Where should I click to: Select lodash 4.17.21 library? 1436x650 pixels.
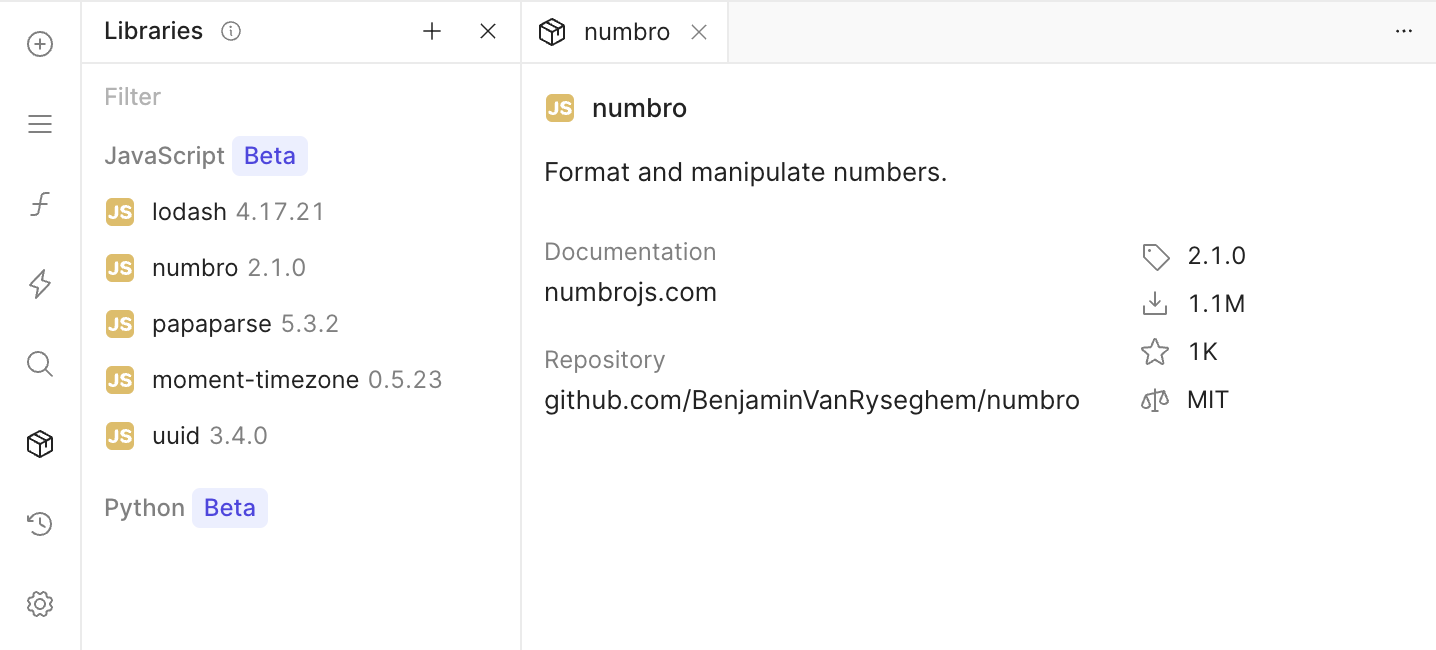pyautogui.click(x=300, y=212)
